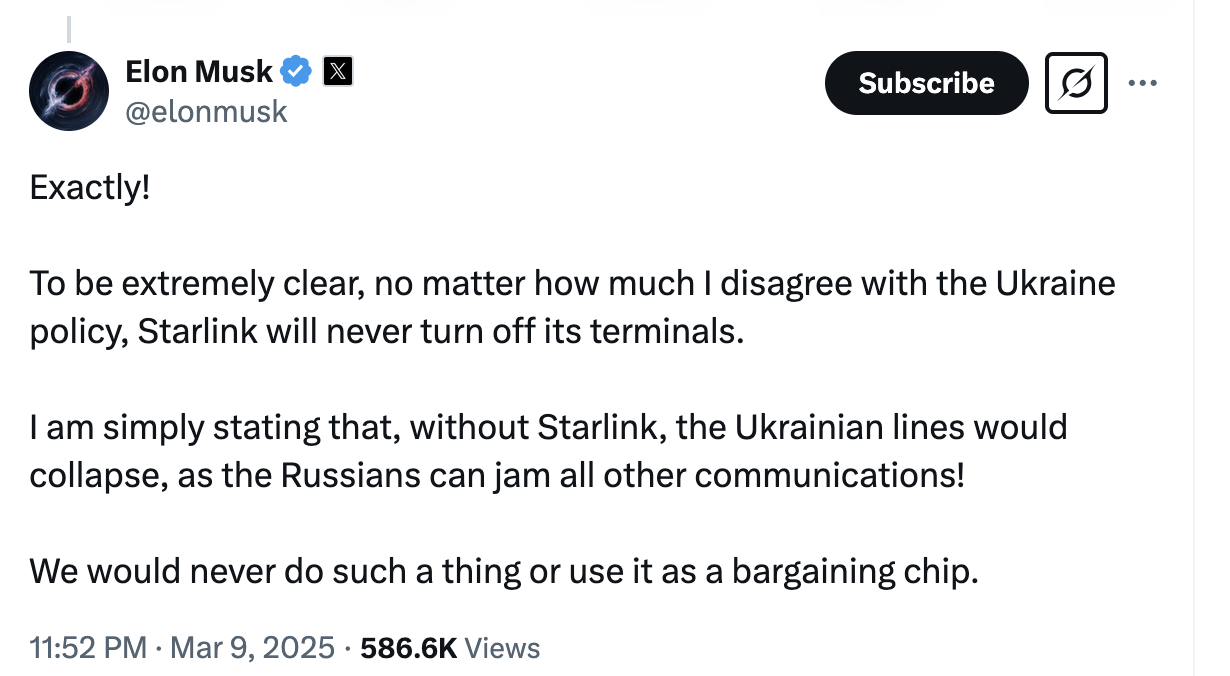Image resolution: width=1230 pixels, height=676 pixels.
Task: Open the three-dot more options menu
Action: pyautogui.click(x=1141, y=82)
